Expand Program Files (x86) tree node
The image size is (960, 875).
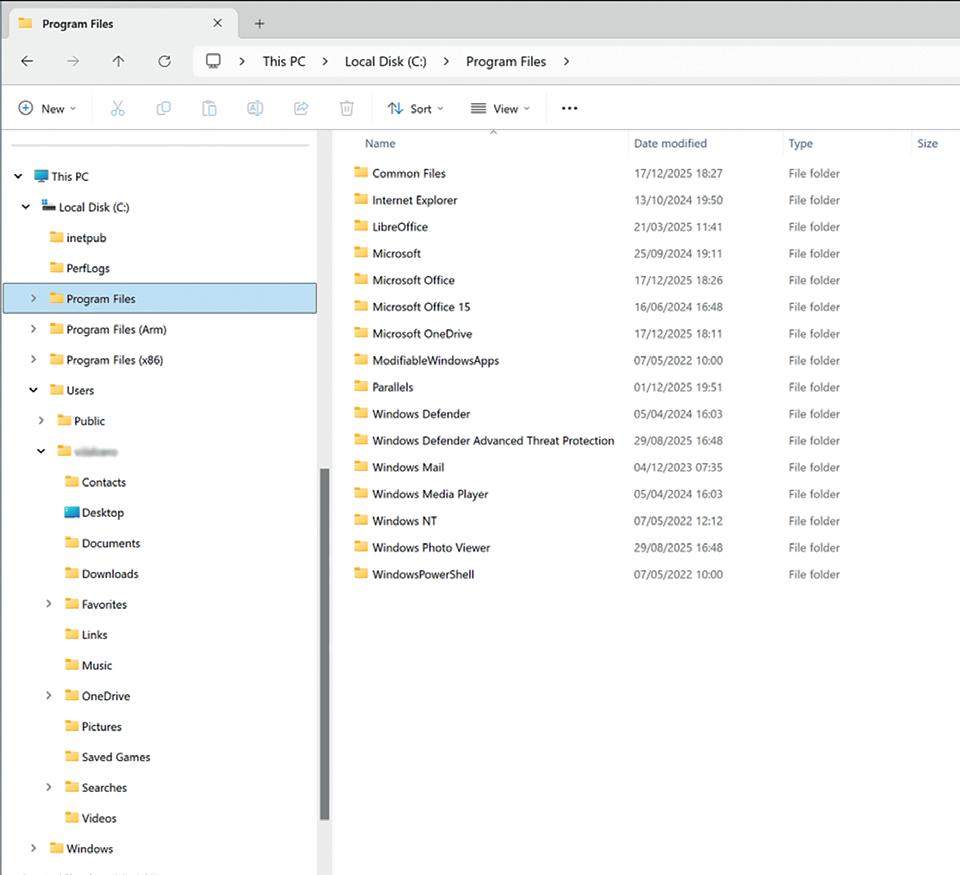click(x=34, y=359)
